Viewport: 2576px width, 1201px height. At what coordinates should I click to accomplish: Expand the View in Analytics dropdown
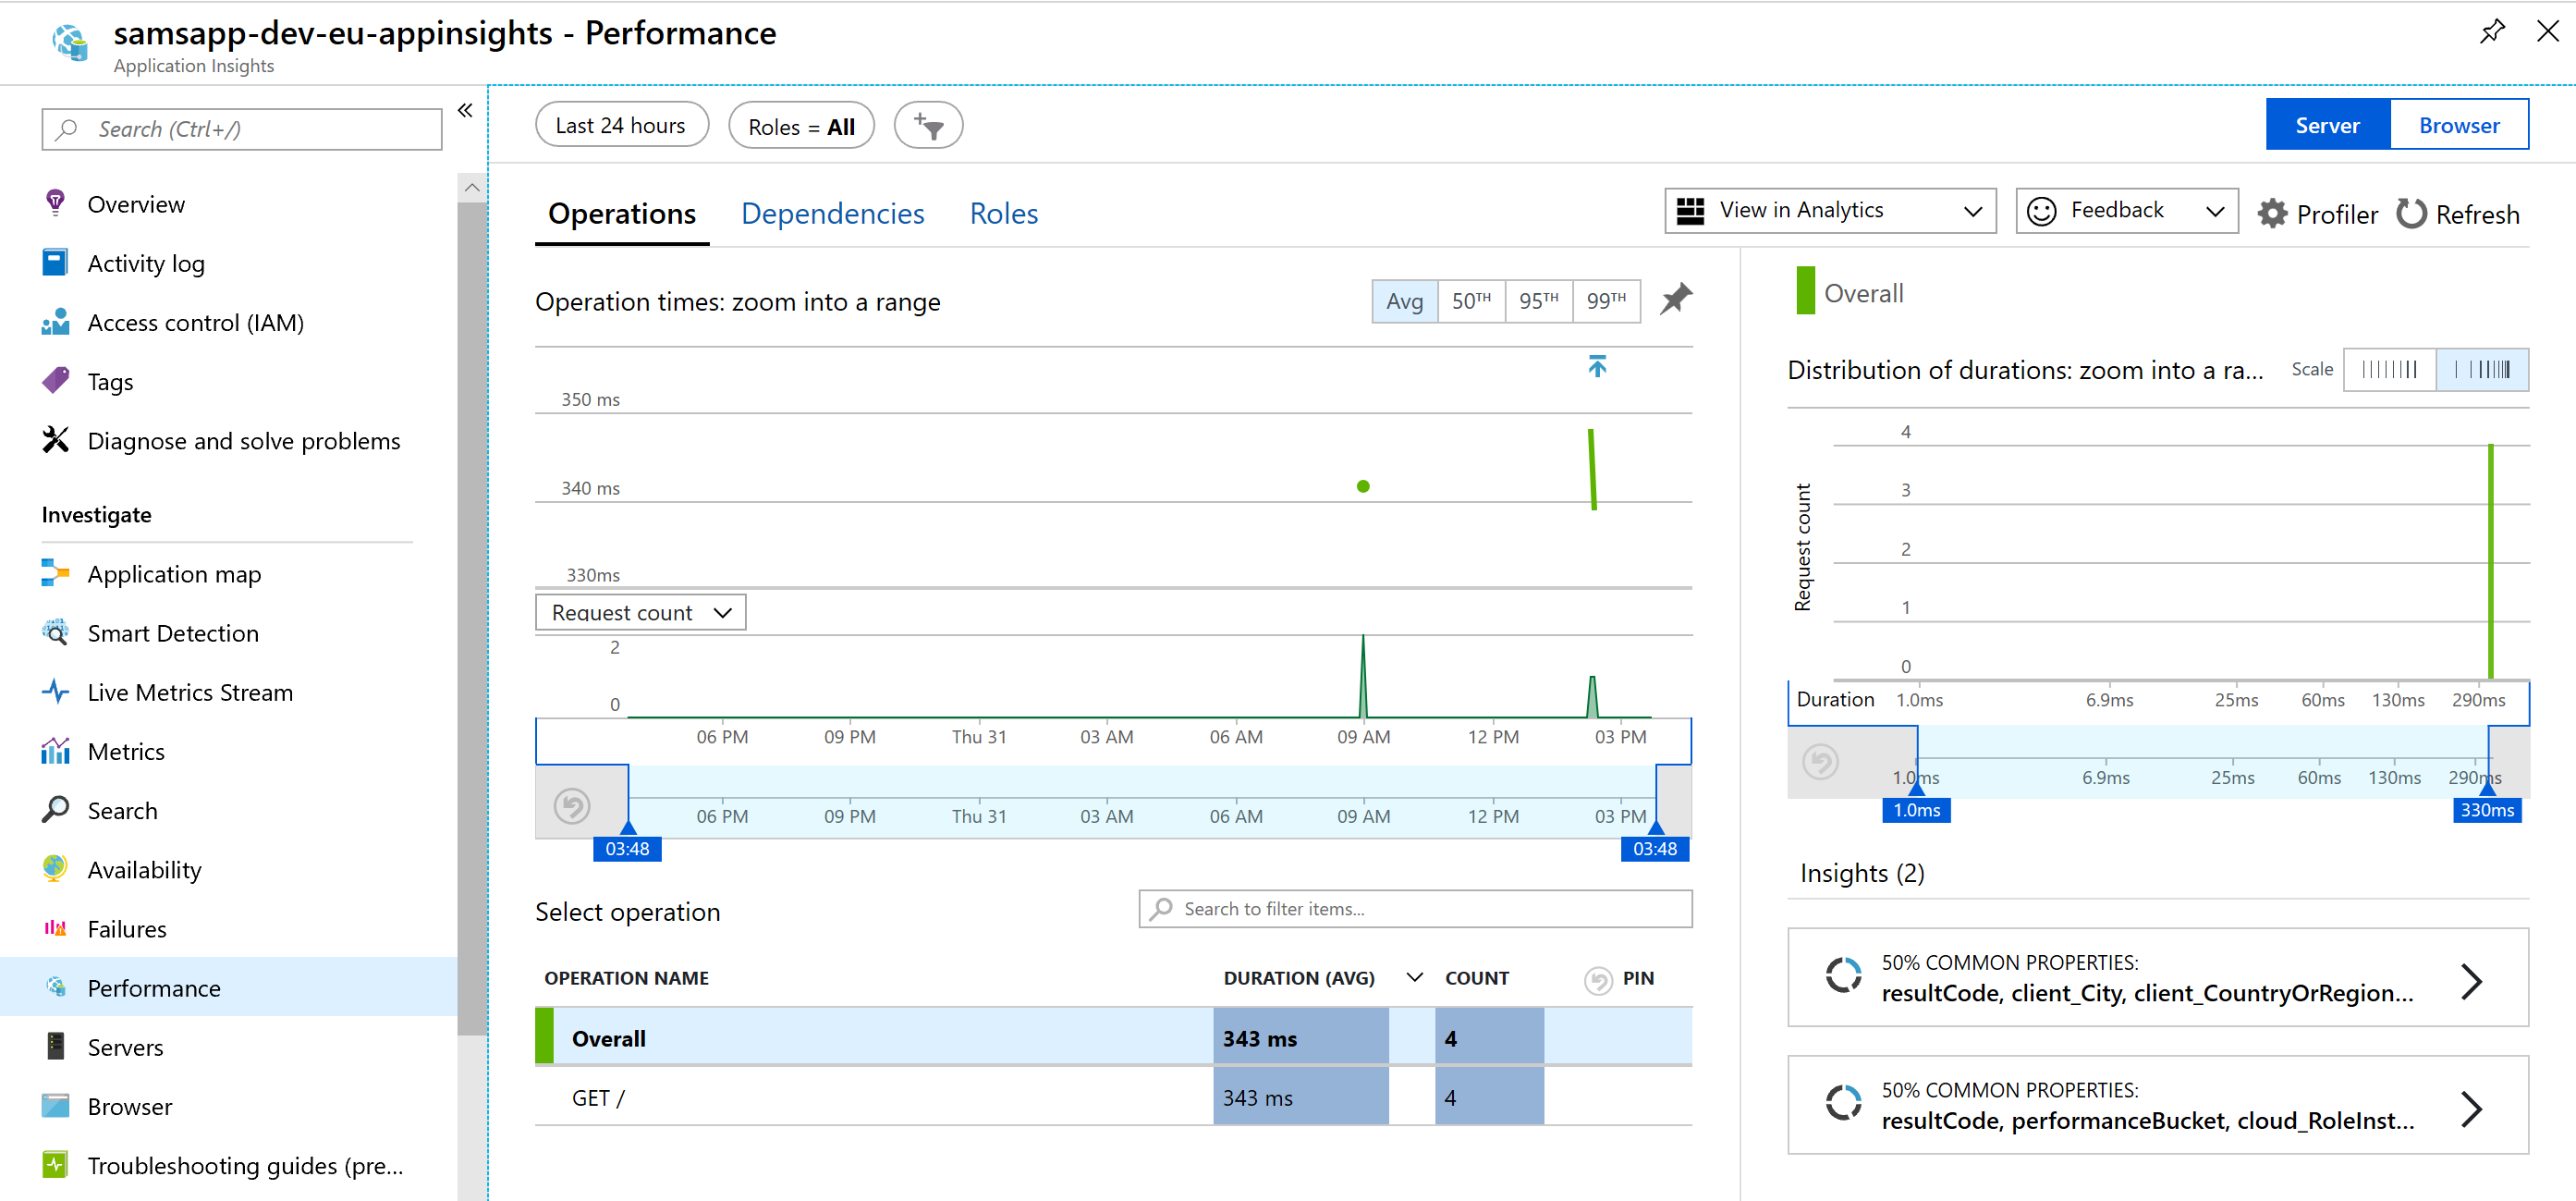coord(1829,210)
